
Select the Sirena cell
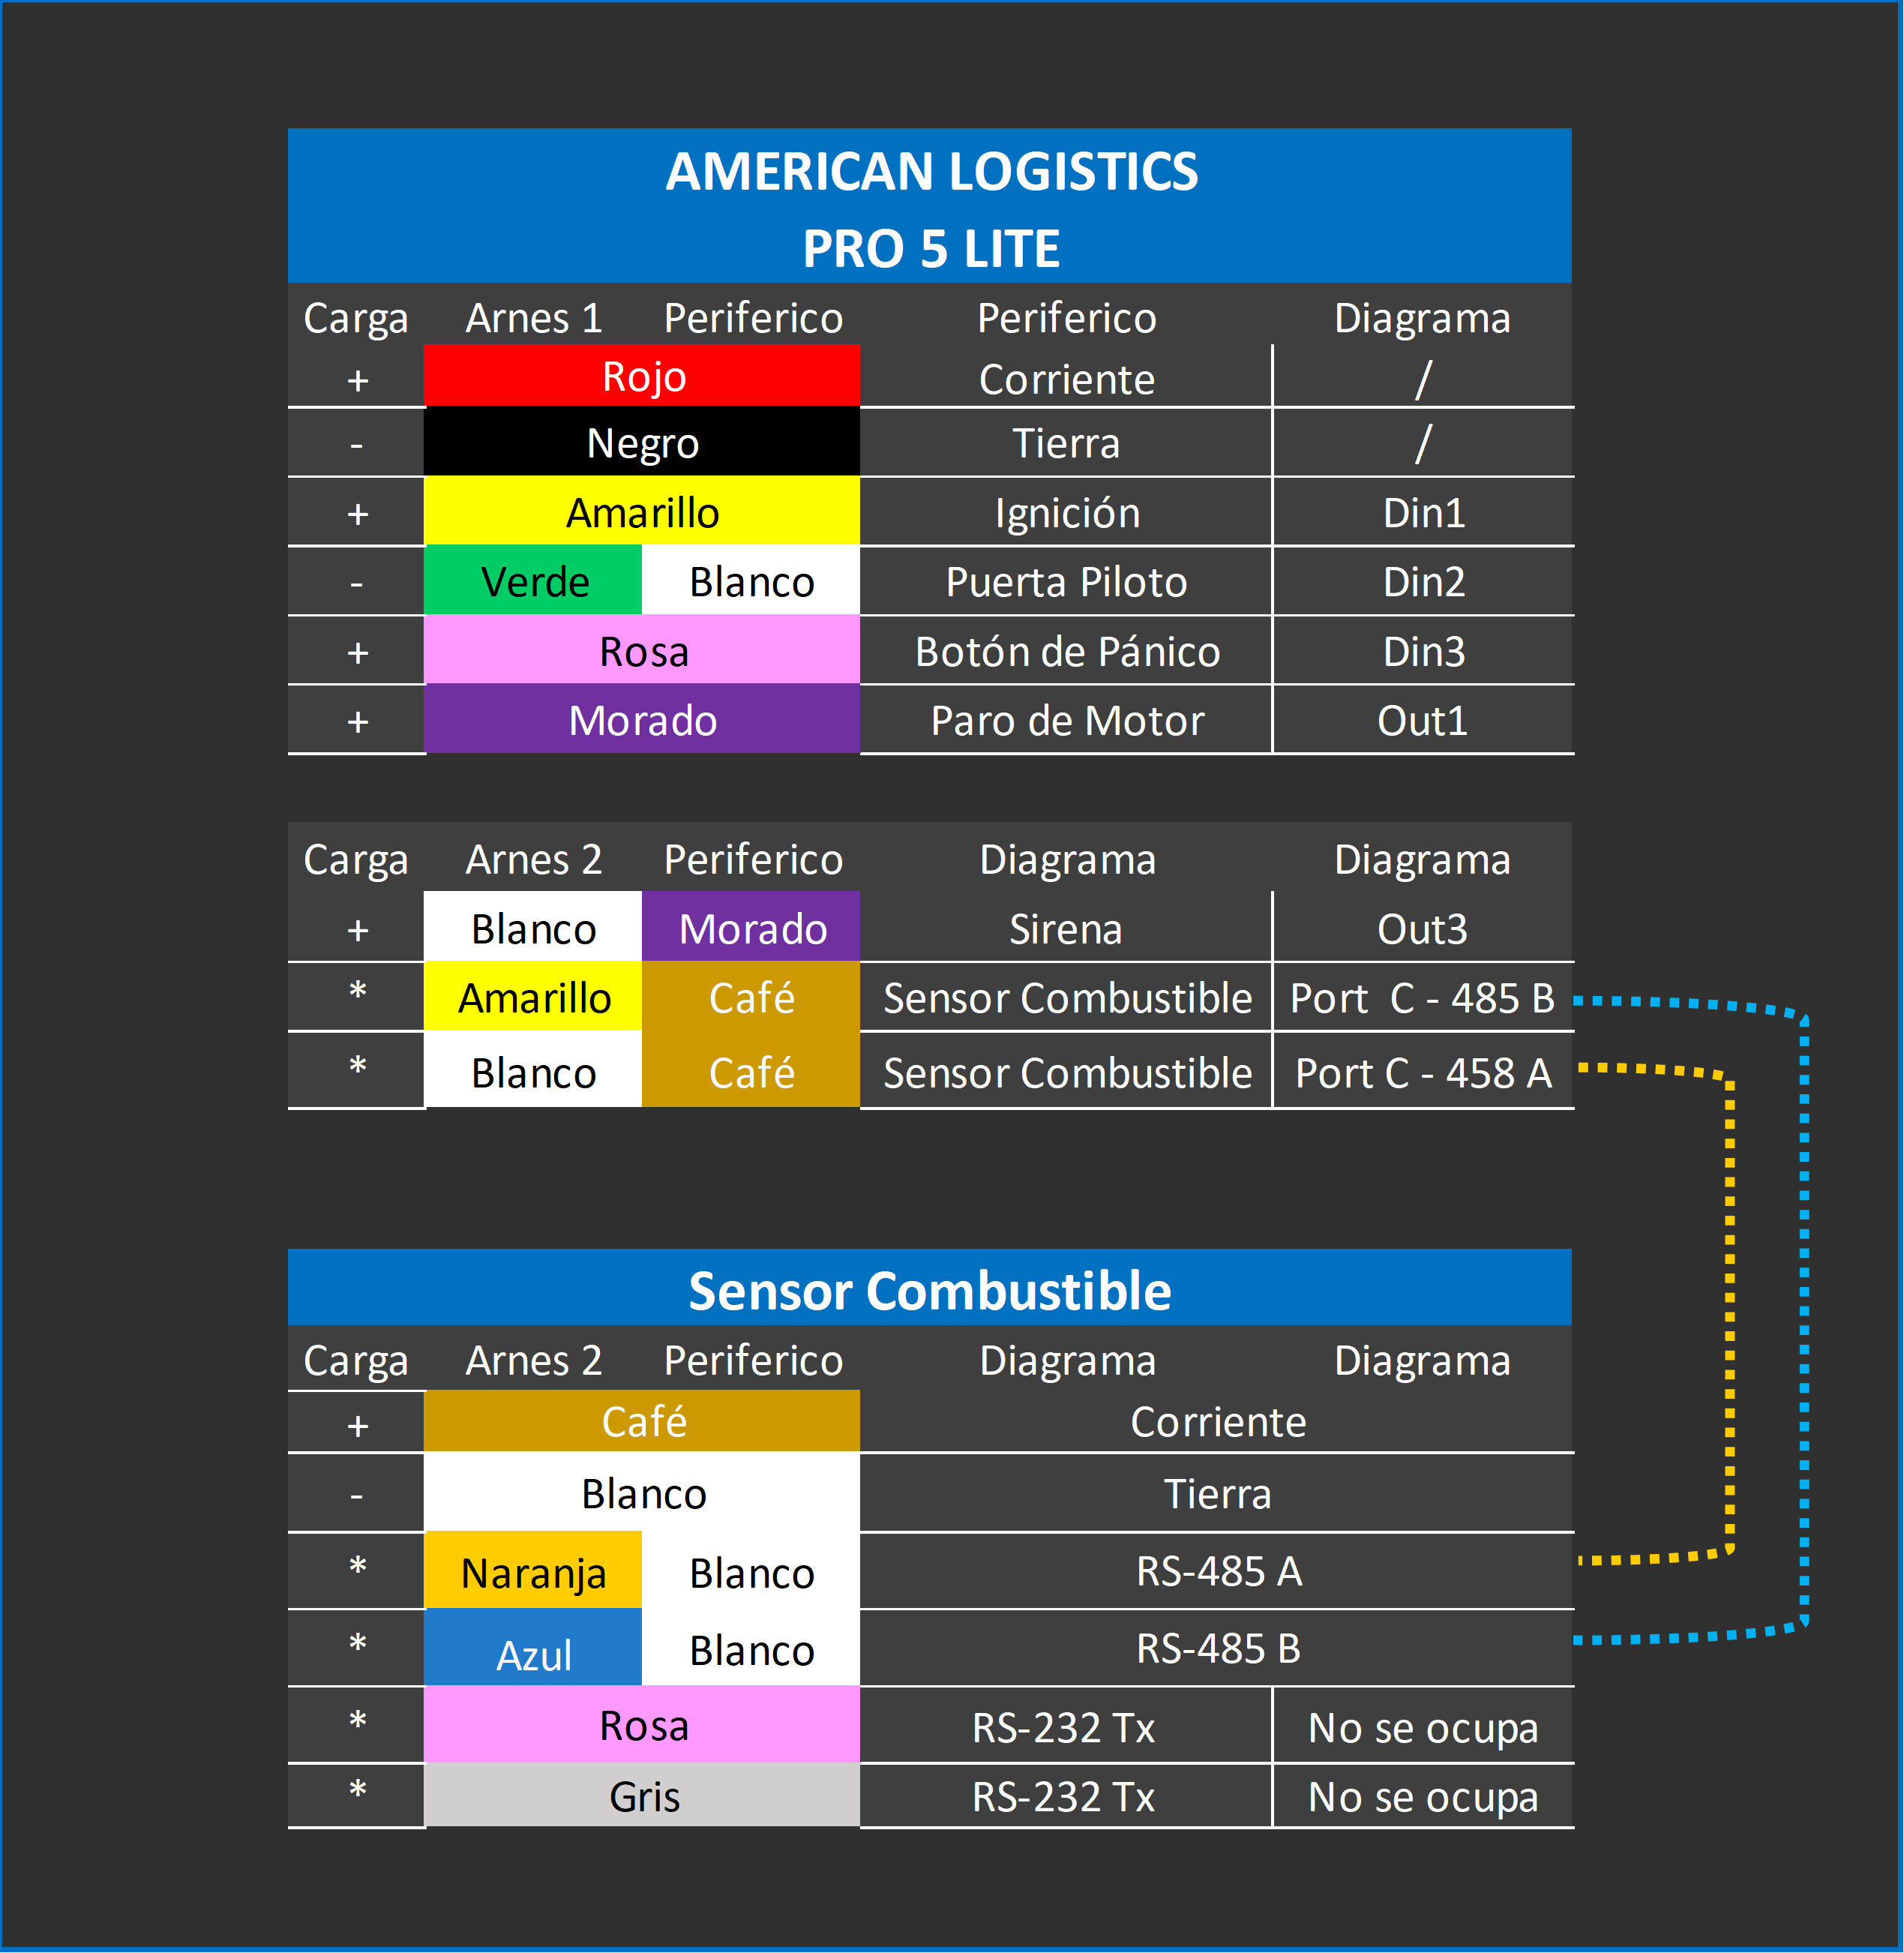coord(1066,928)
